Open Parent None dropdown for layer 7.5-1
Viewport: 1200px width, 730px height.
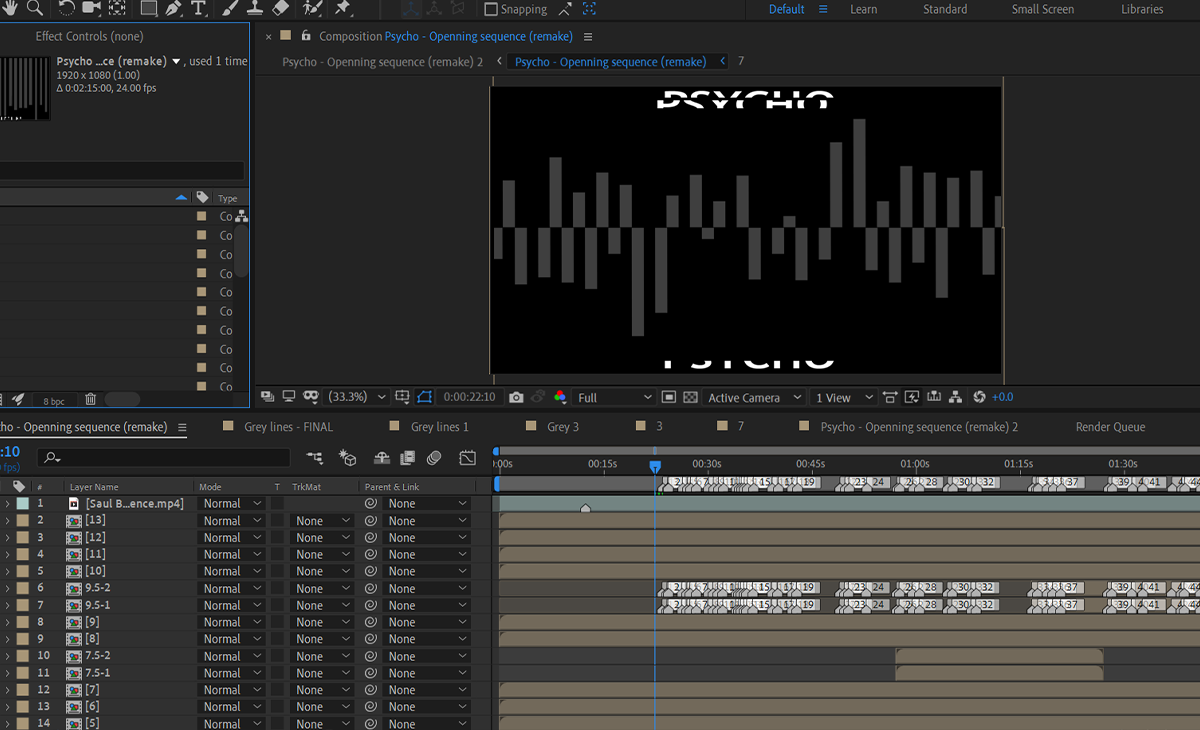[427, 673]
